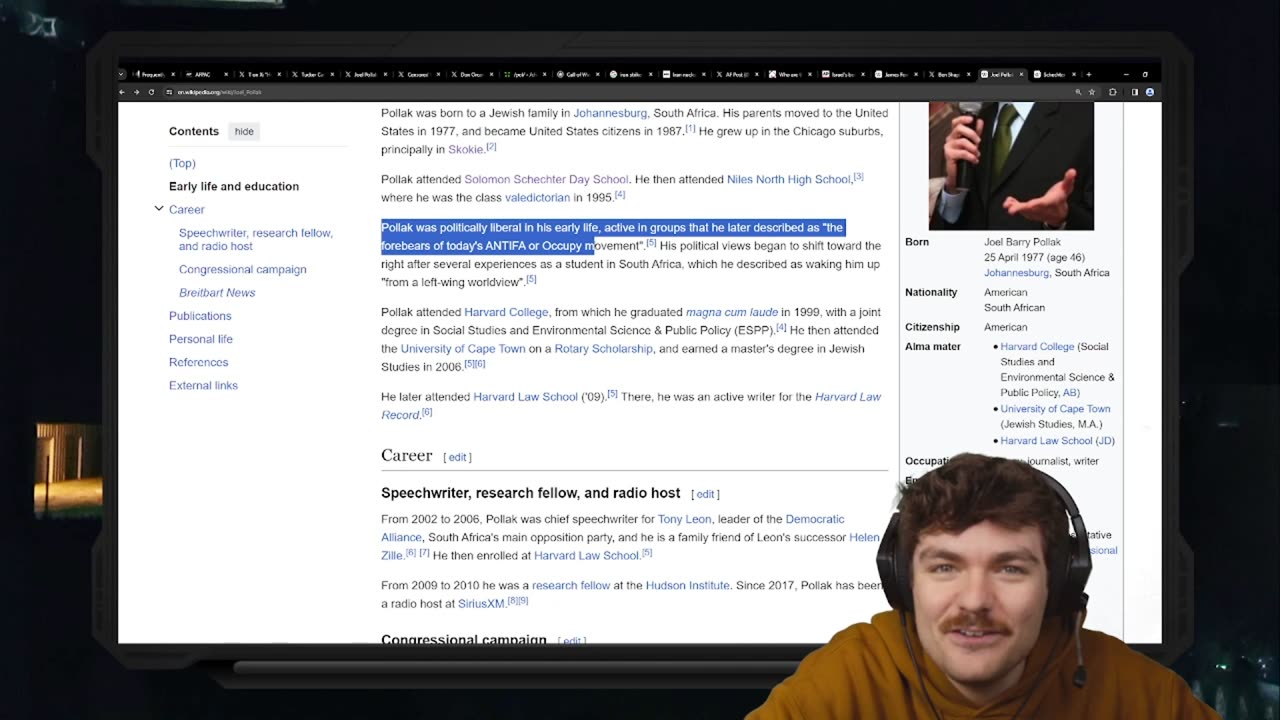Open the Niles North High School link

(x=789, y=180)
